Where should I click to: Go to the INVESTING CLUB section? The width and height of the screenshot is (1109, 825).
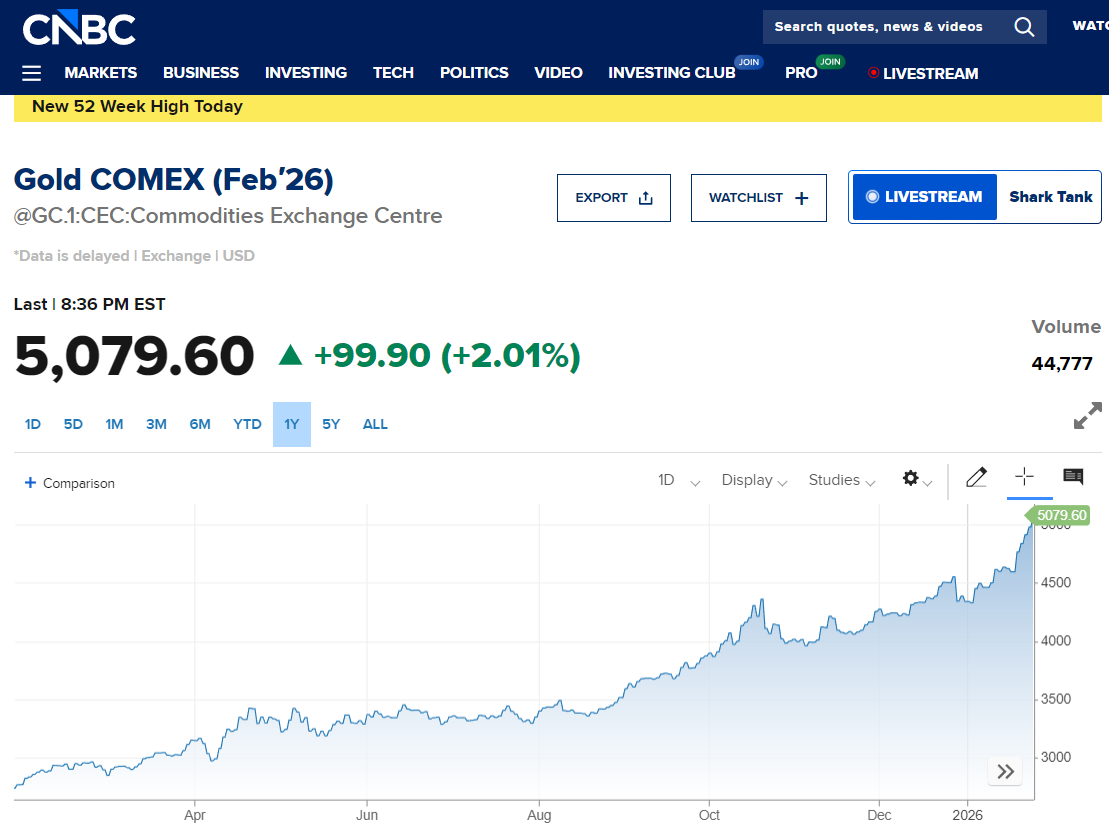pos(671,73)
